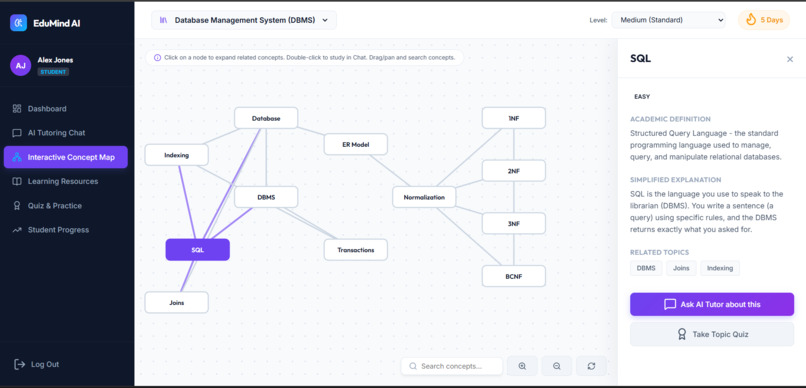Click the AI Tutoring Chat bubble icon
Image resolution: width=806 pixels, height=388 pixels.
17,133
